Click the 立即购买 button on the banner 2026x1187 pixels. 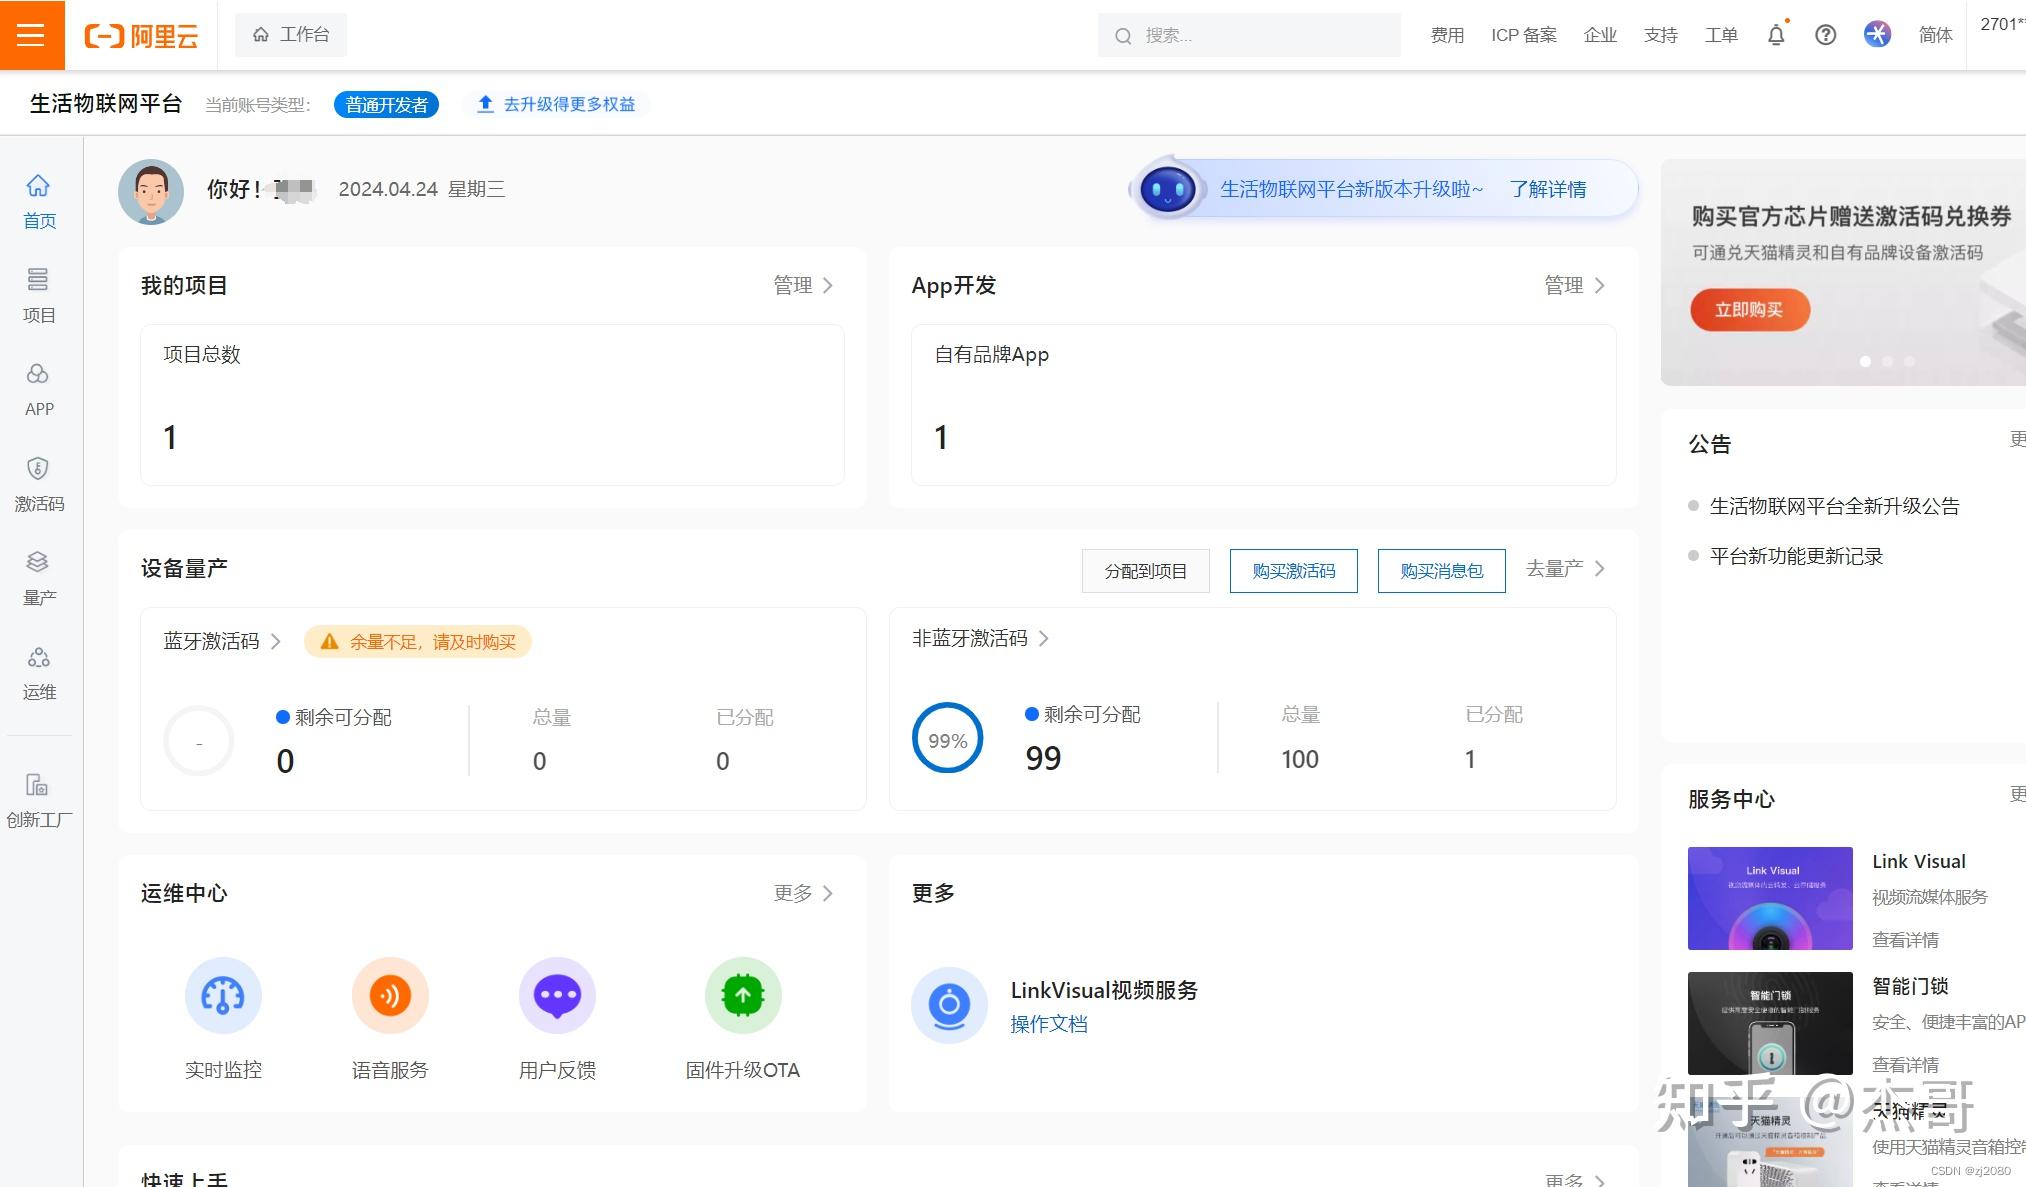1749,310
